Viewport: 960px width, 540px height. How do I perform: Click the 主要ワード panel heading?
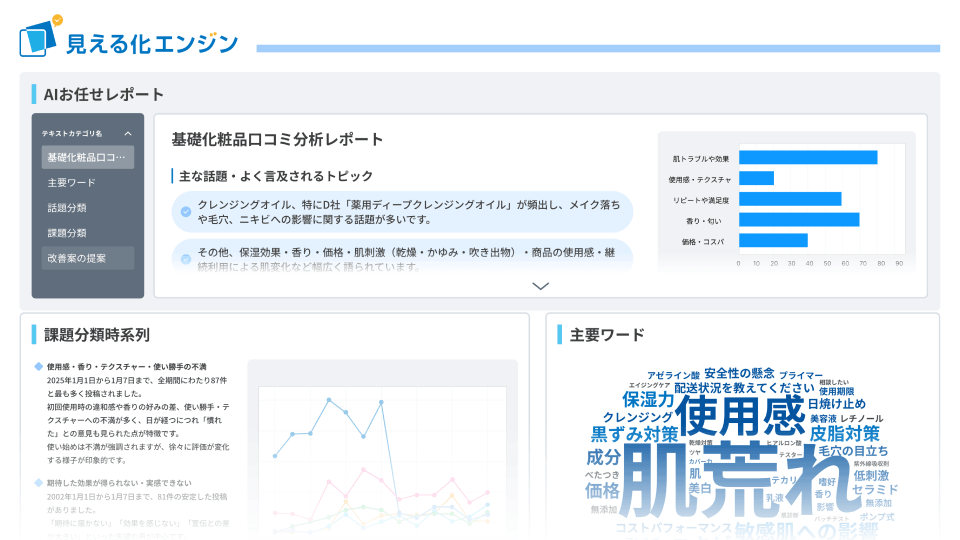(607, 335)
